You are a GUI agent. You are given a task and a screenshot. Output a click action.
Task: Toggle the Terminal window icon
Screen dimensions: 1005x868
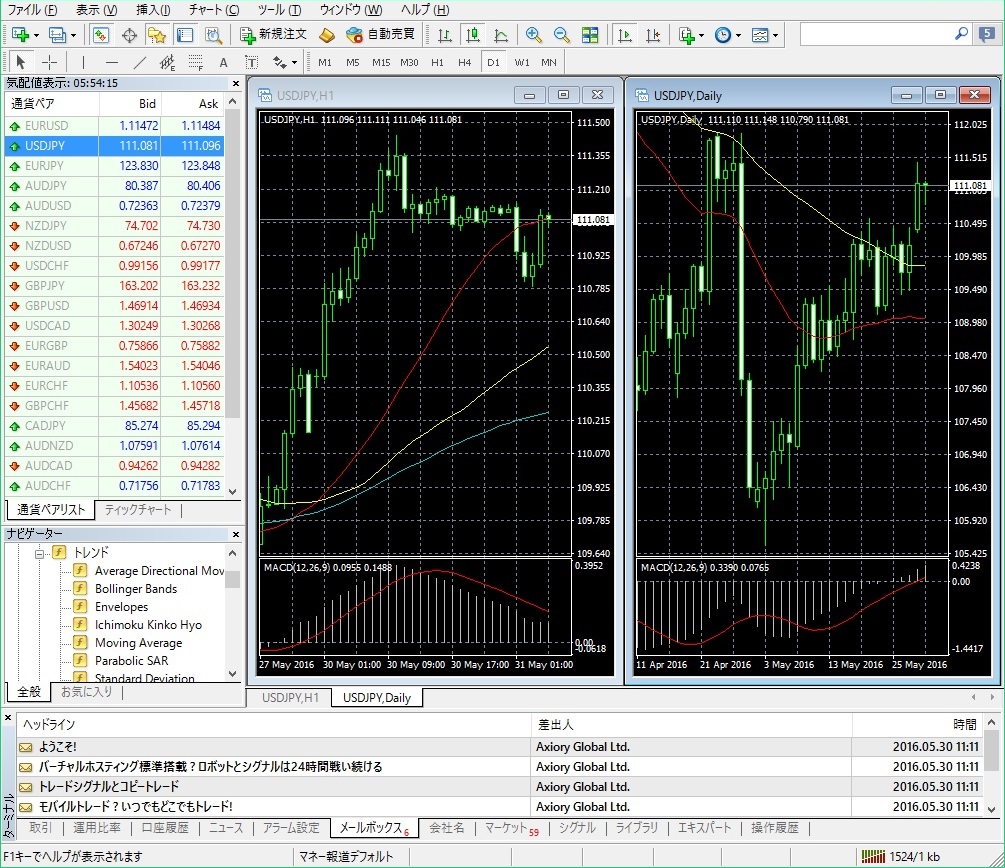click(x=185, y=35)
